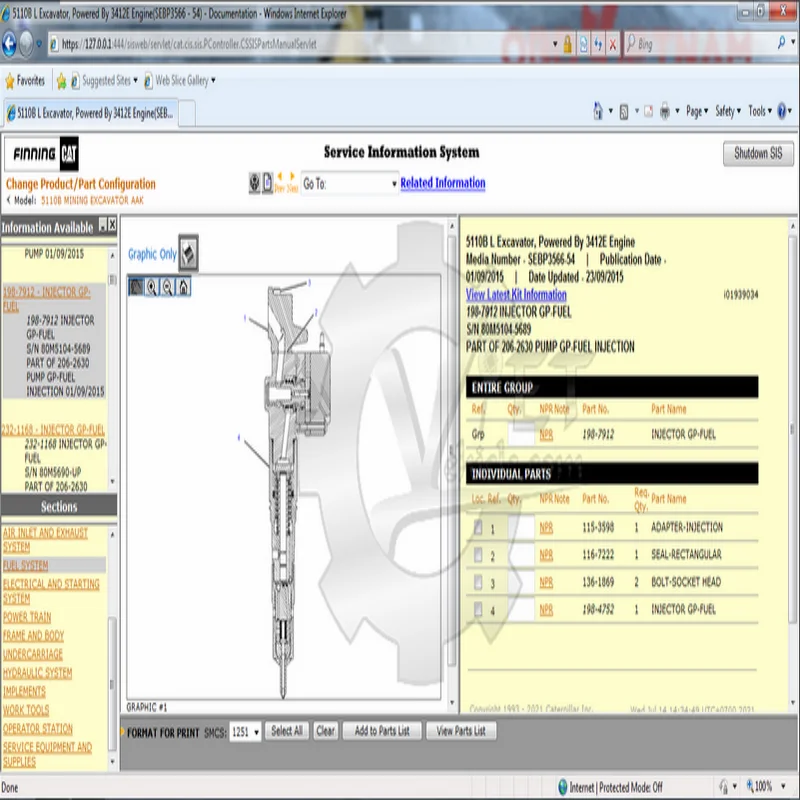Click the document icon beside Go To

(267, 183)
